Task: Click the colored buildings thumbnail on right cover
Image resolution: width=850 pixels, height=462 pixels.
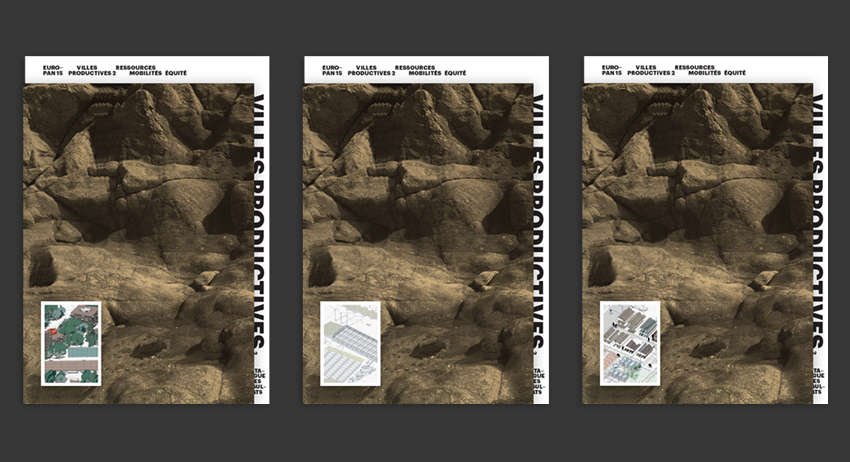Action: [630, 343]
